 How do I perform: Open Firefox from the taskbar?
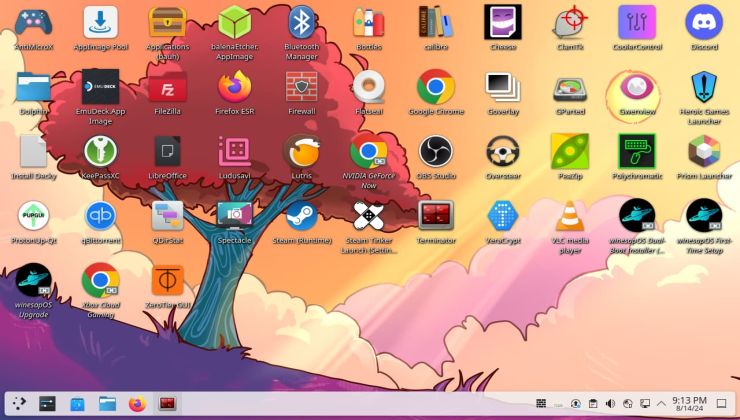pos(137,403)
